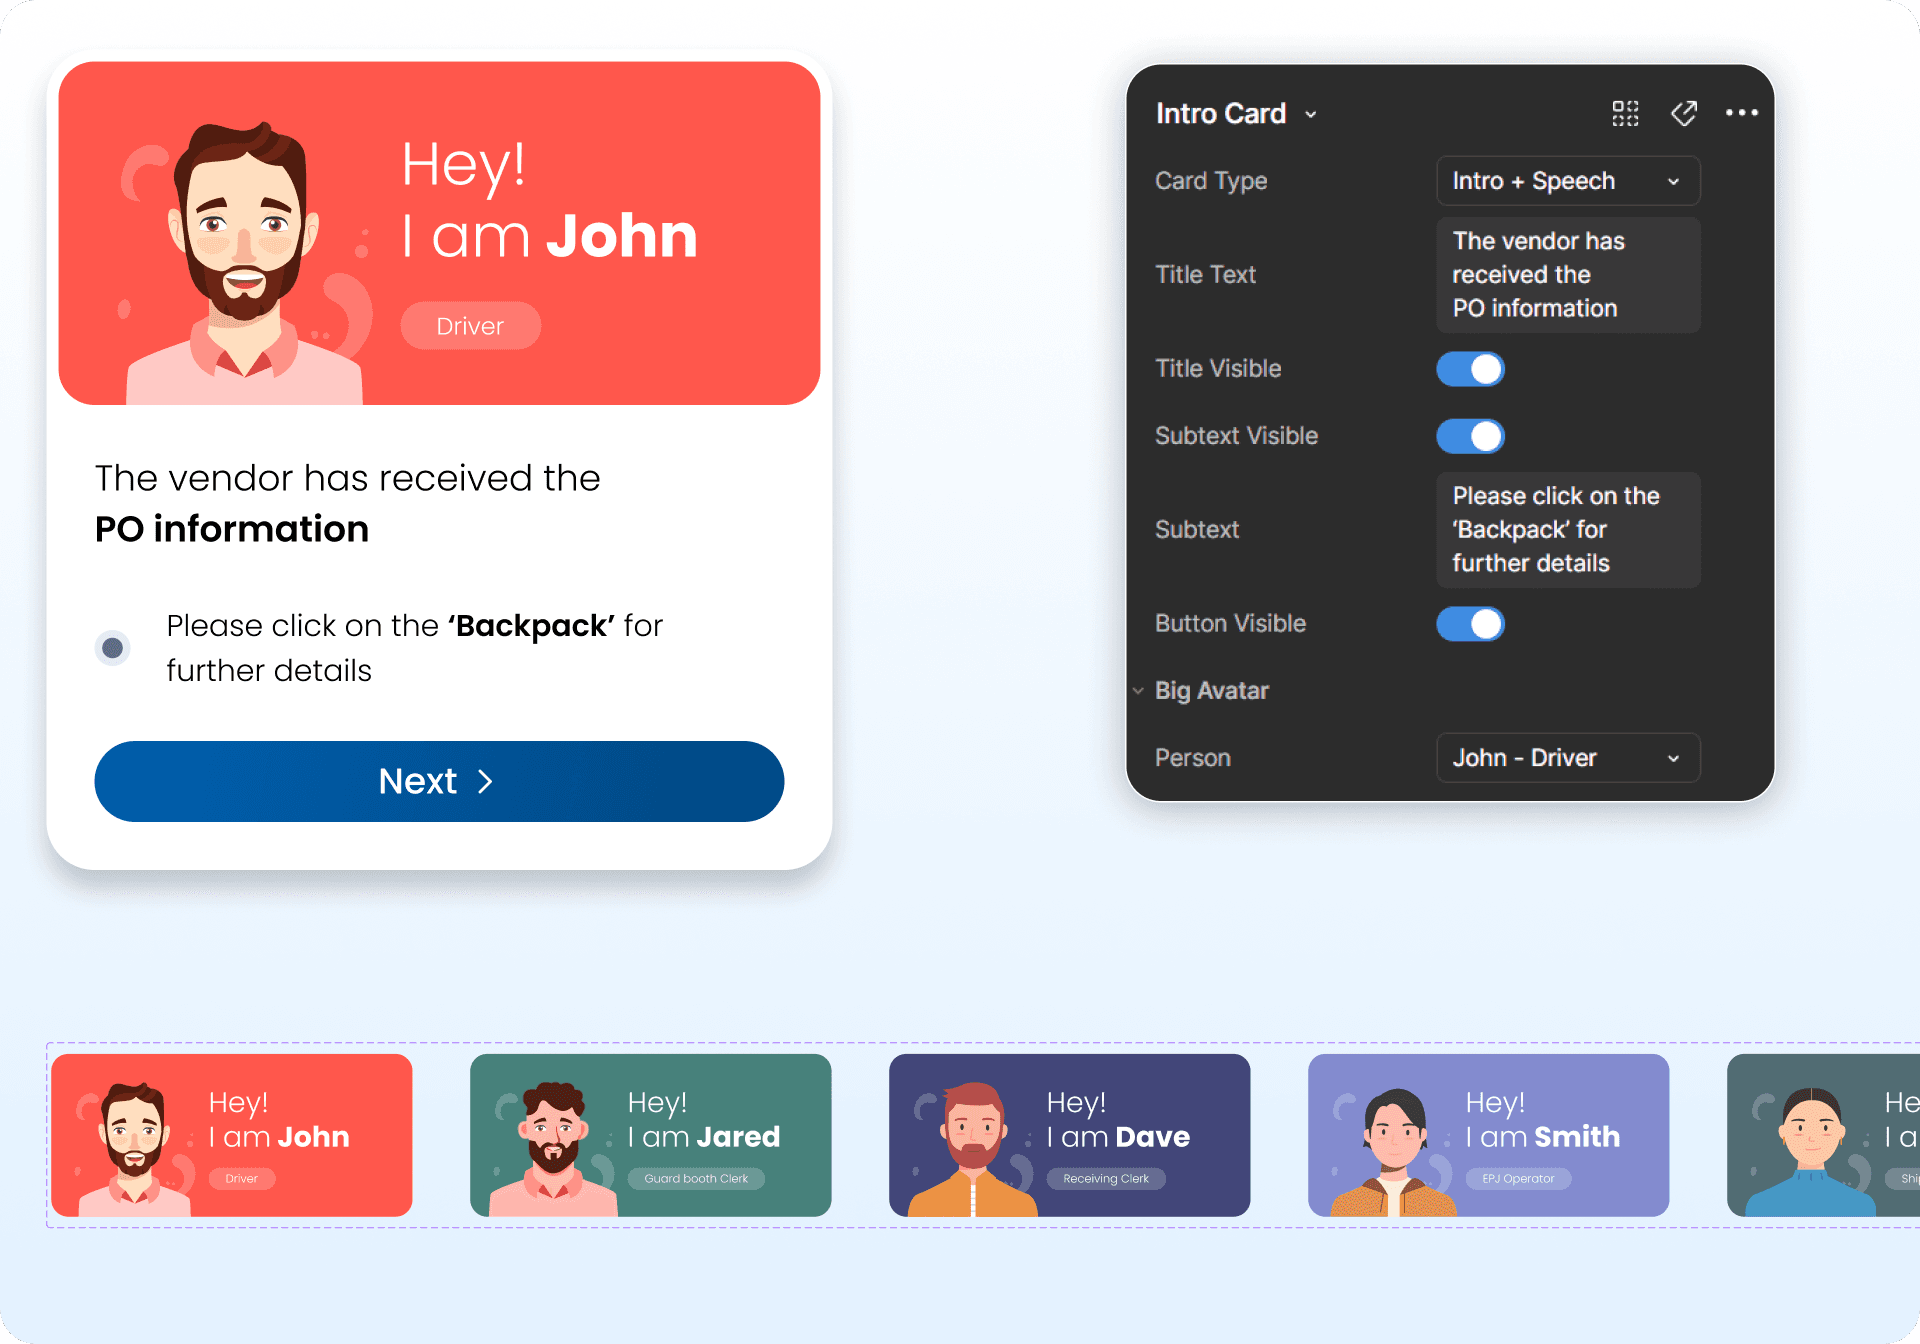Open the Card Type dropdown showing Intro + Speech

click(1568, 181)
